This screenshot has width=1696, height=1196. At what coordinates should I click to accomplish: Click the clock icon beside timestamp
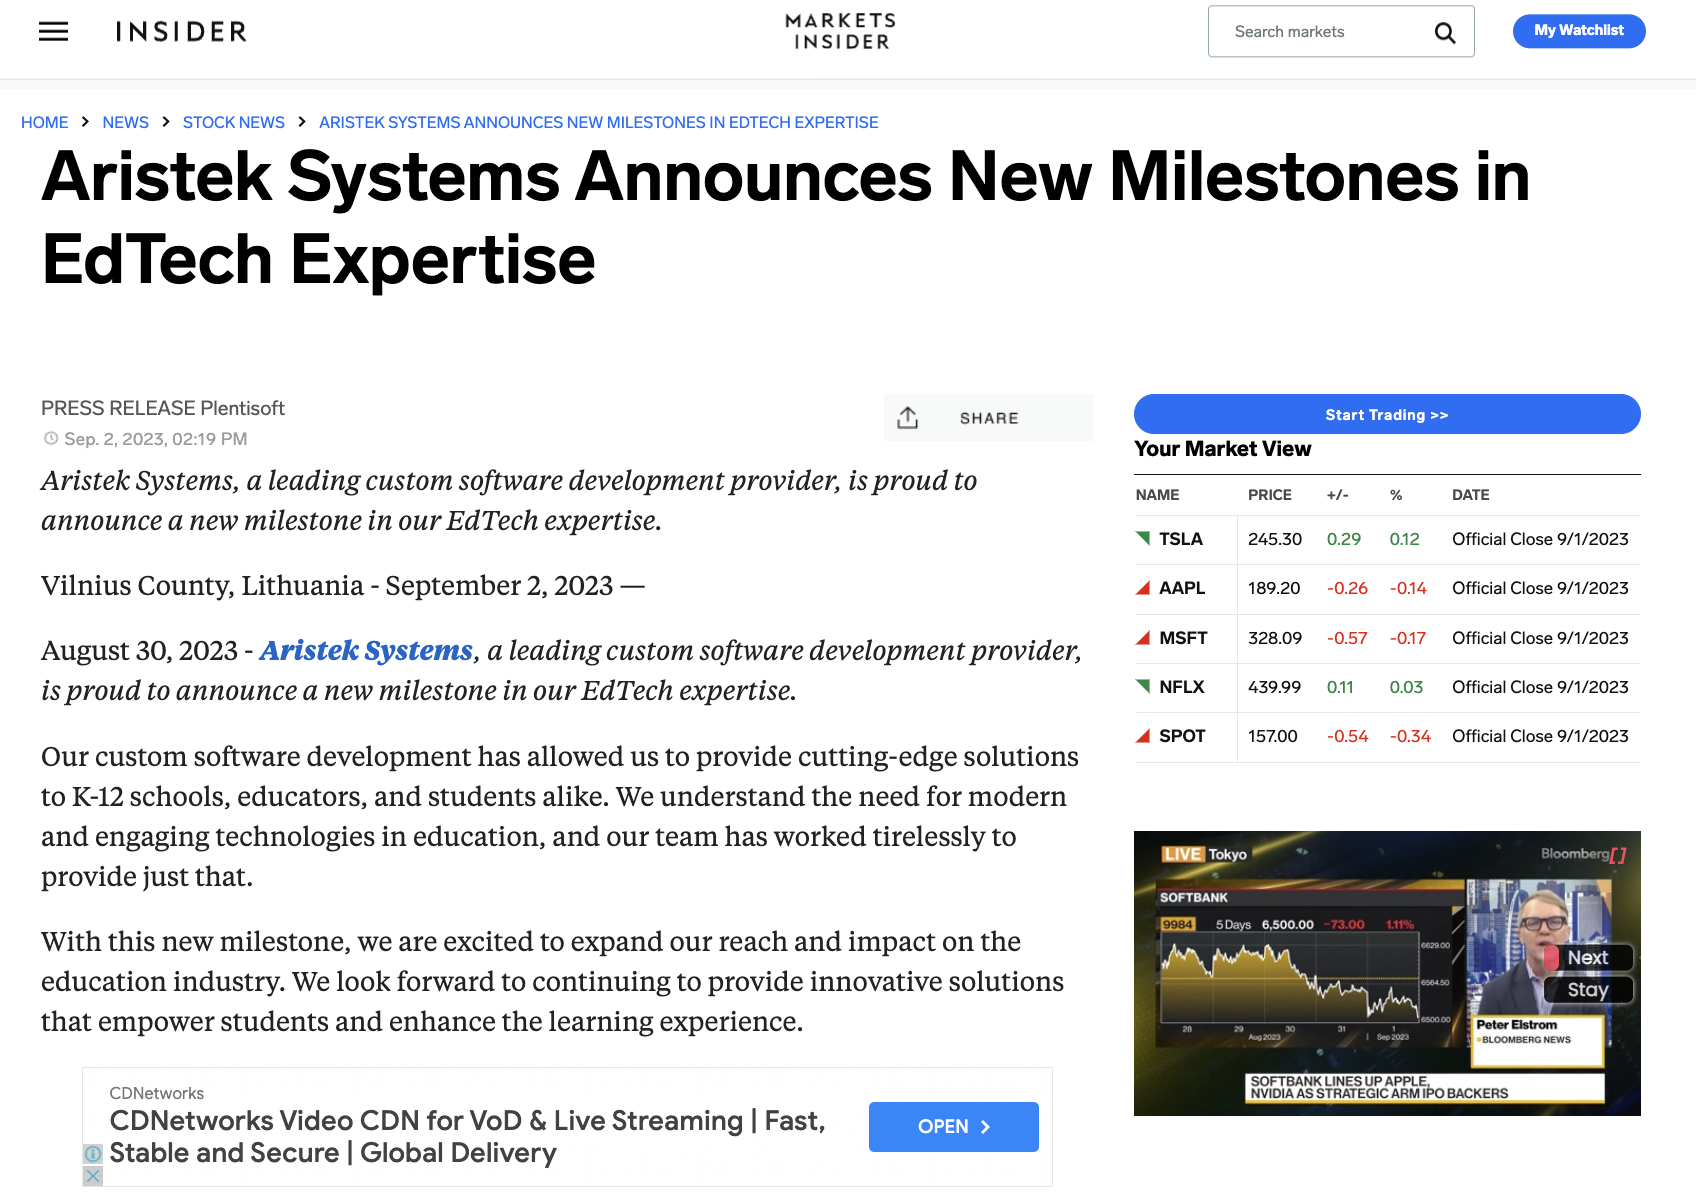(x=51, y=438)
